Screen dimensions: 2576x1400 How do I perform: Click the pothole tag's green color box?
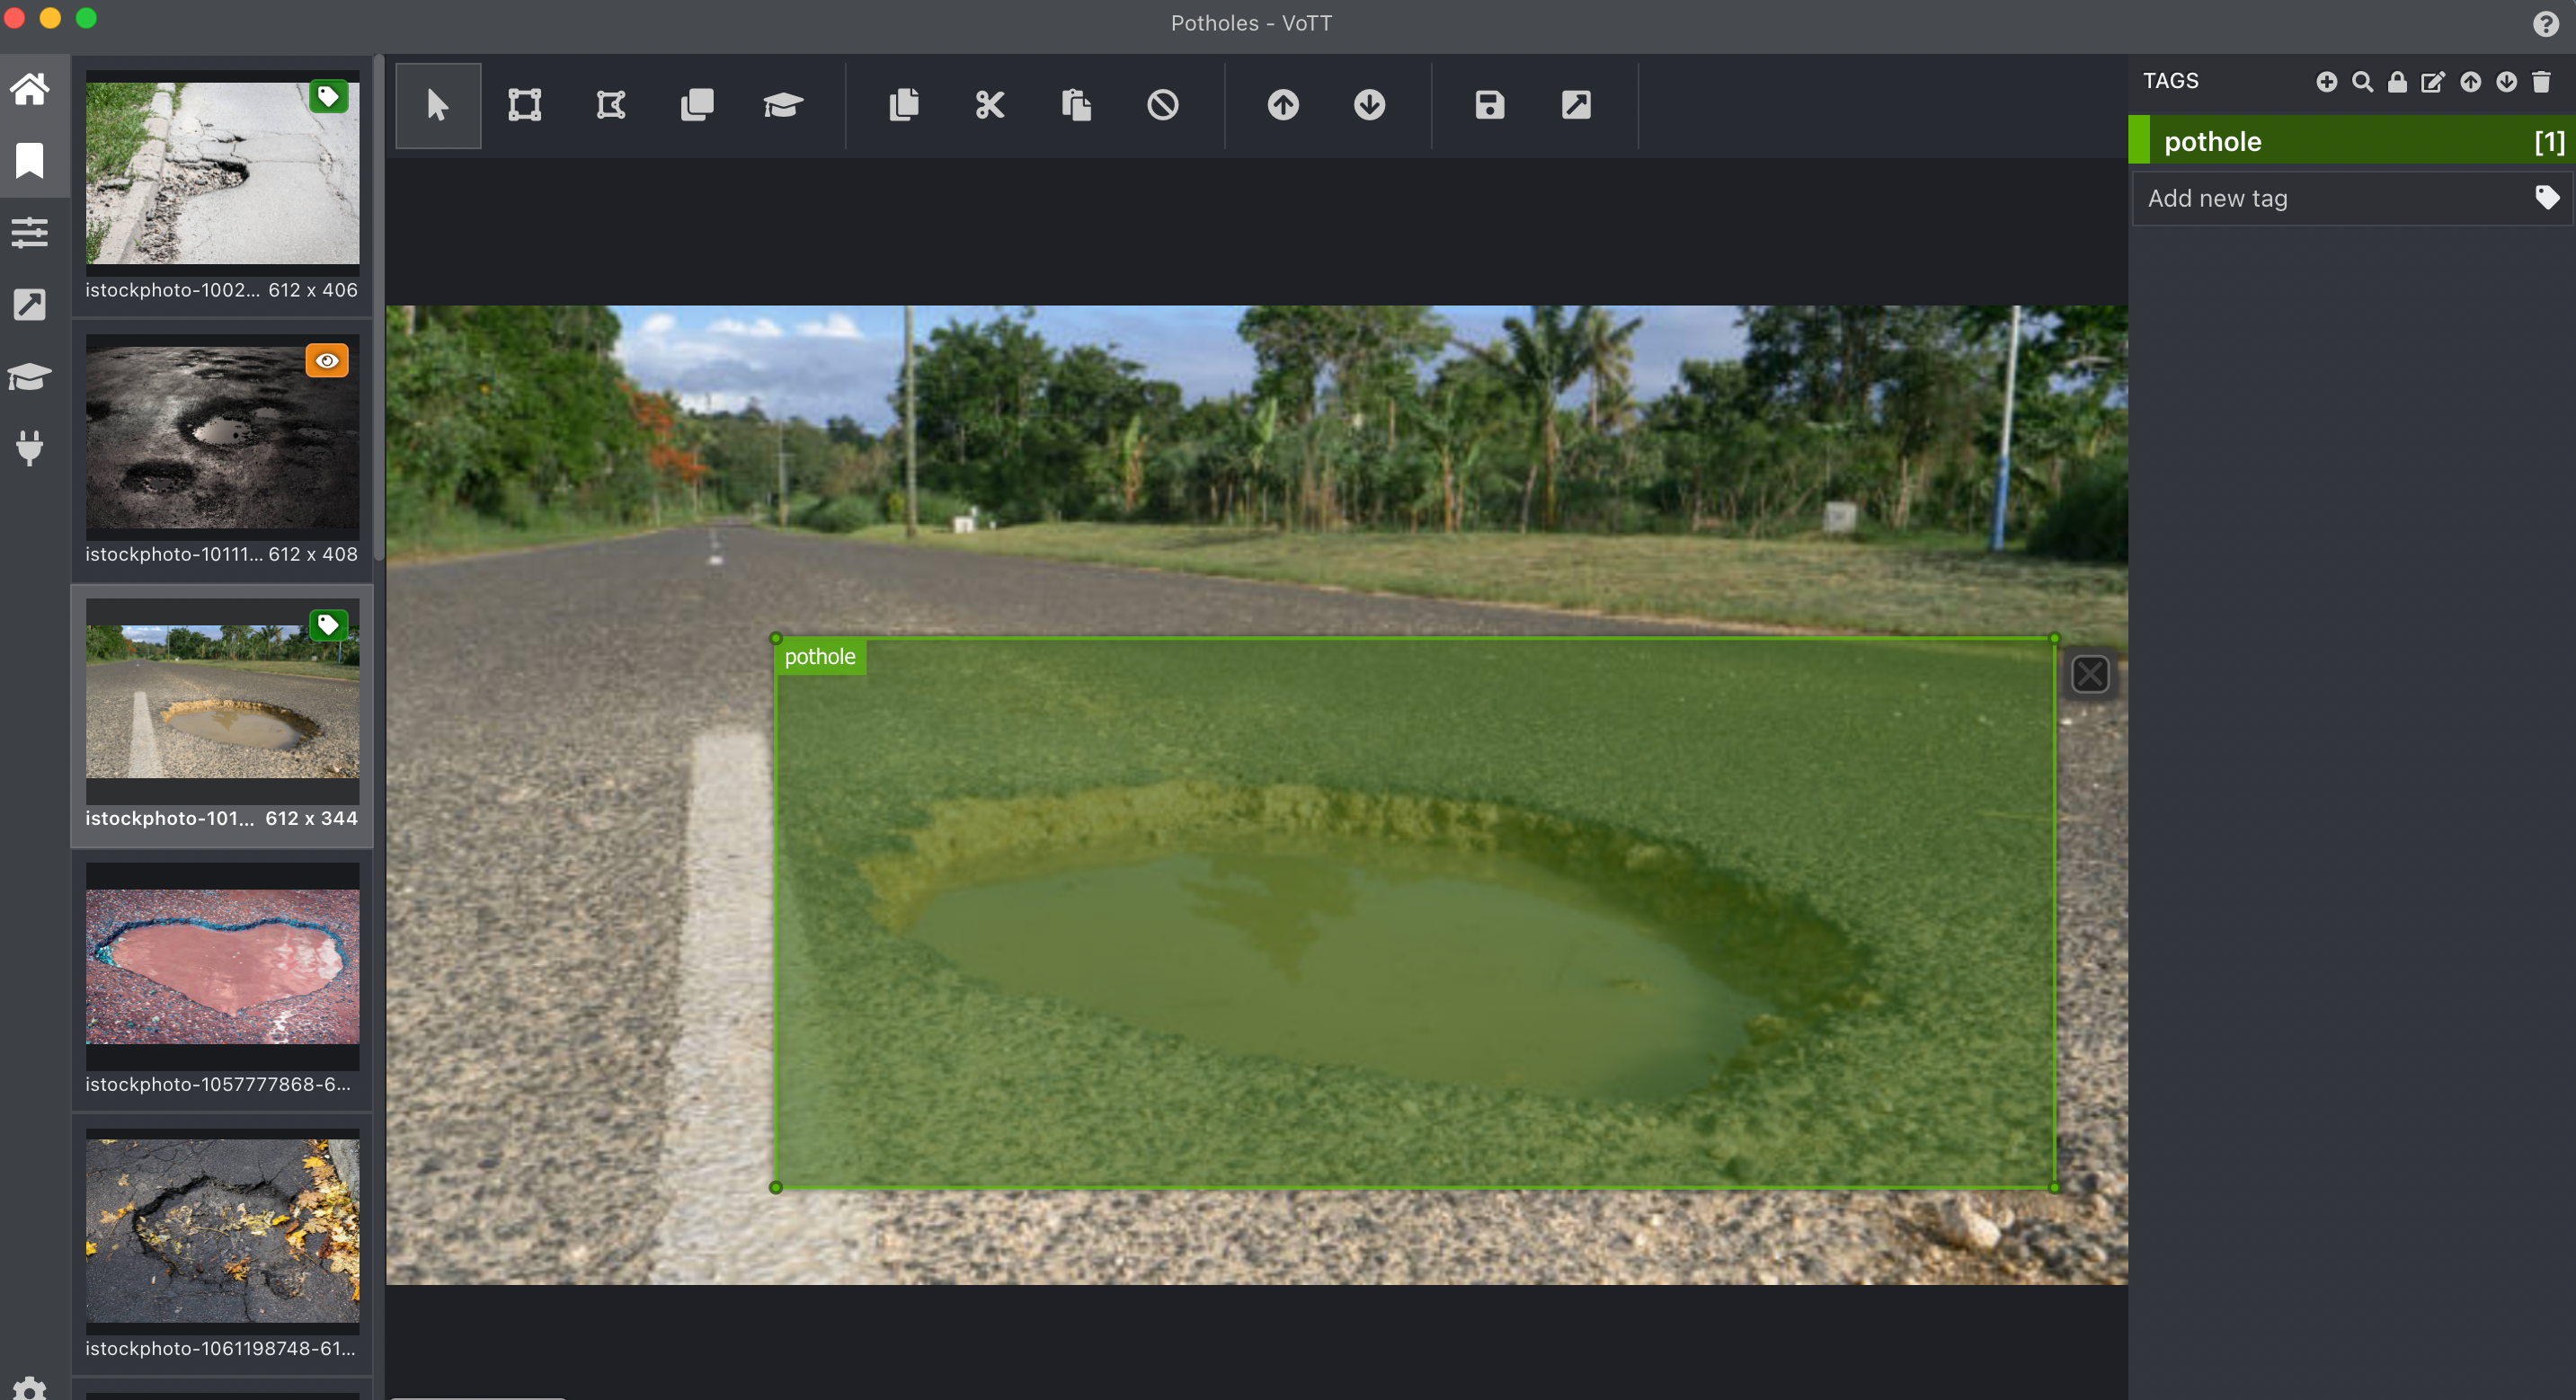pyautogui.click(x=2138, y=141)
